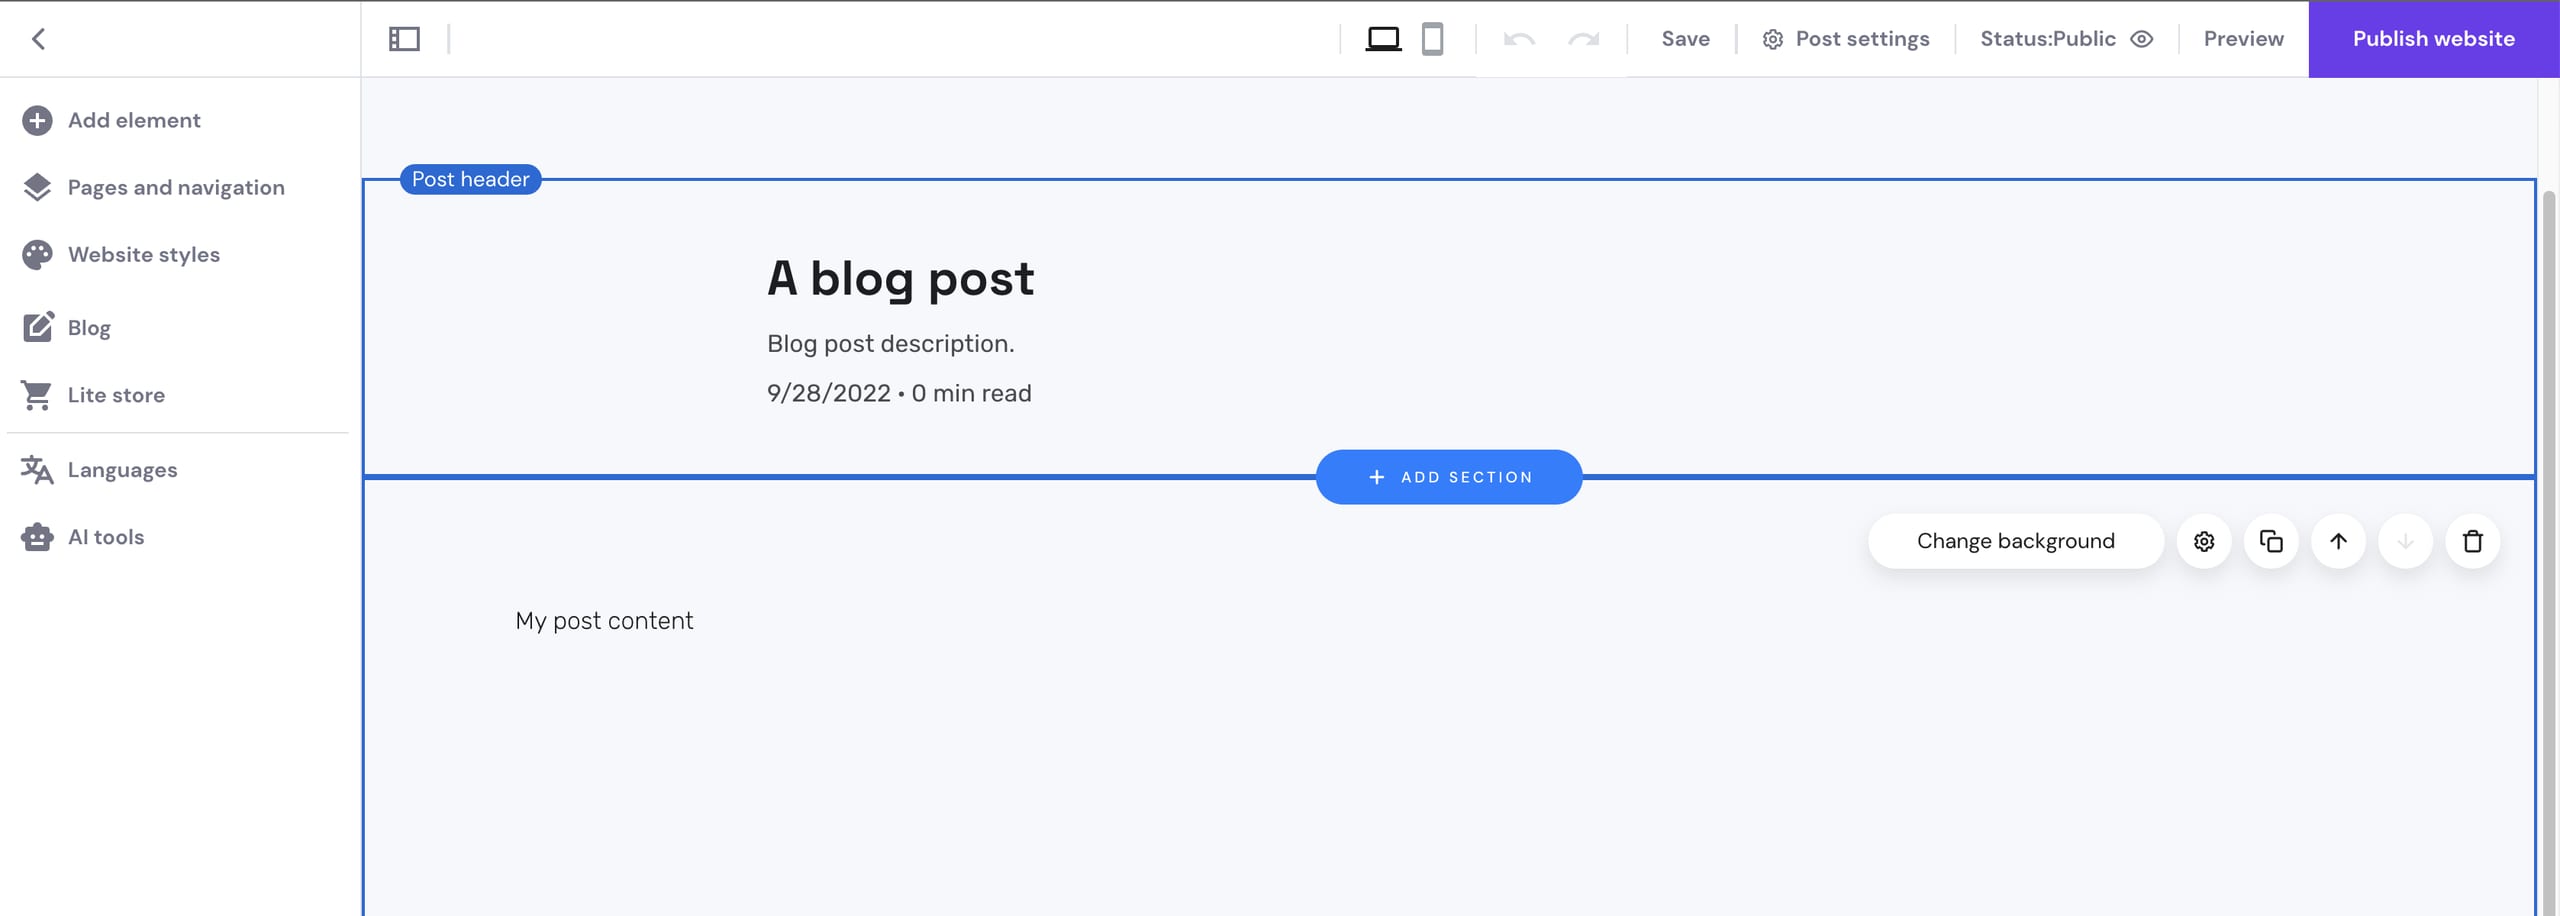The height and width of the screenshot is (916, 2560).
Task: Switch to the Blog panel
Action: click(x=88, y=327)
